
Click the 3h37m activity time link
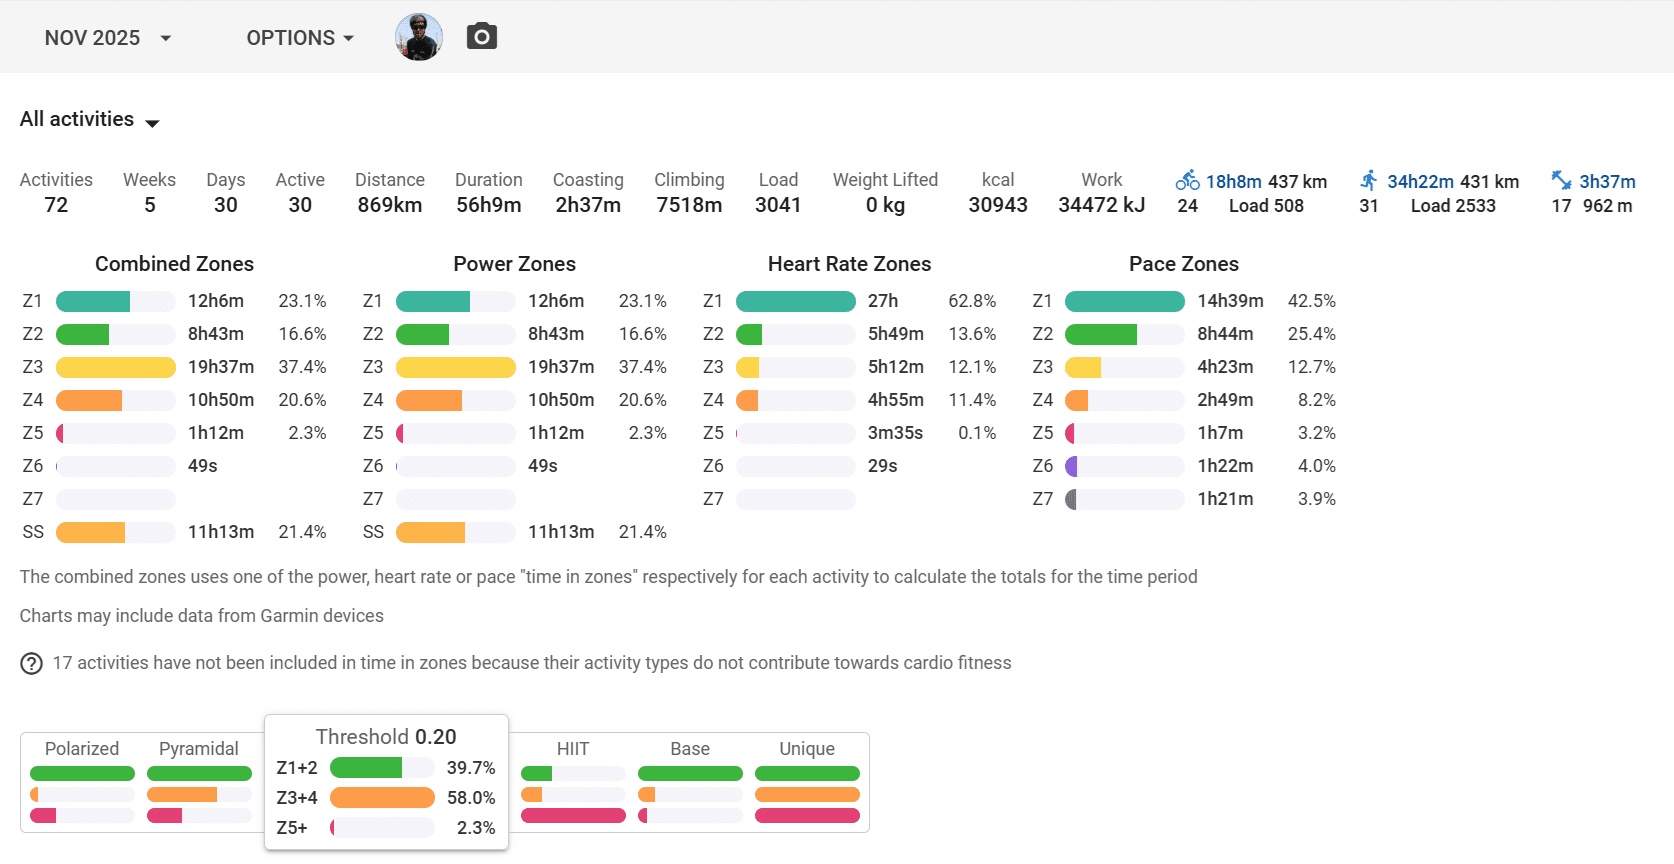click(x=1607, y=182)
